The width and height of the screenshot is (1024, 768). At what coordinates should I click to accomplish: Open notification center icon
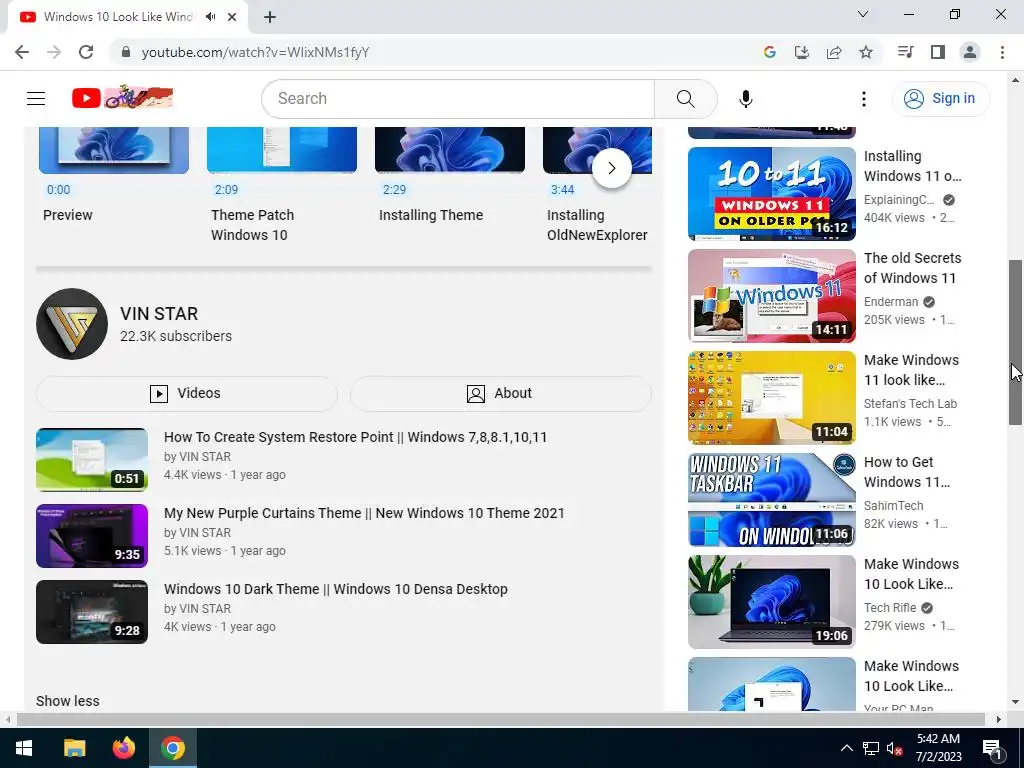pos(992,748)
